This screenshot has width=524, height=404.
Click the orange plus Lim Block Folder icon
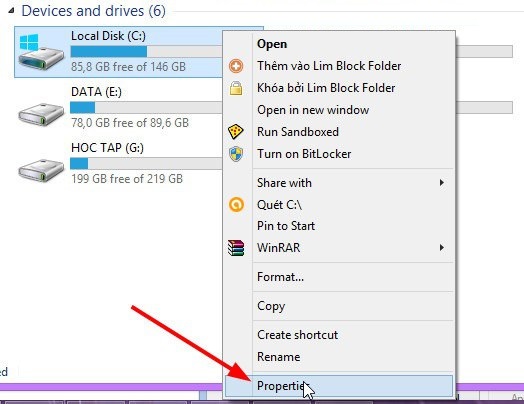pos(236,66)
